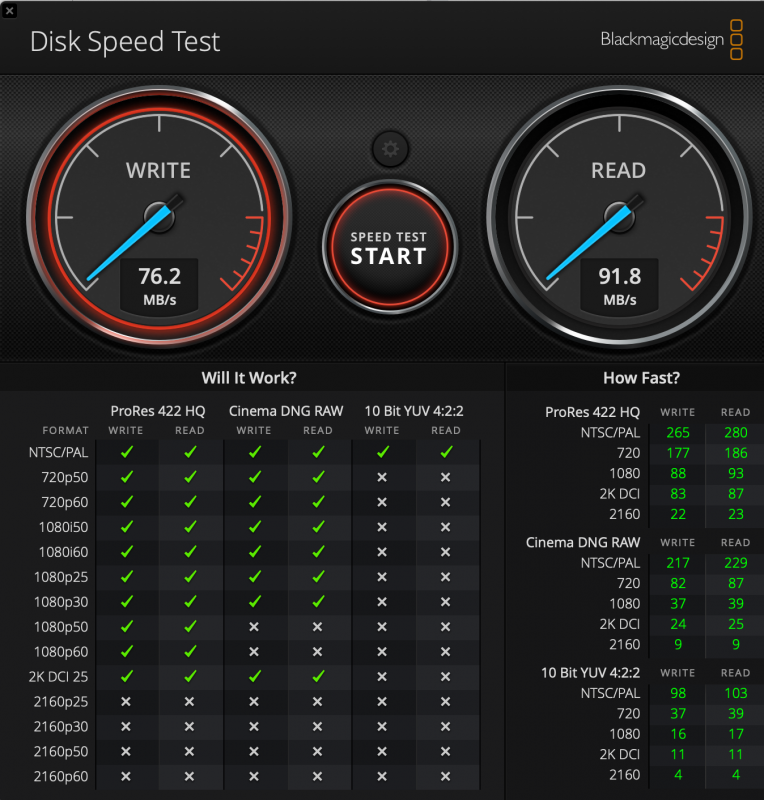
Task: Click the 2K DCI 25 format row label
Action: click(x=58, y=677)
